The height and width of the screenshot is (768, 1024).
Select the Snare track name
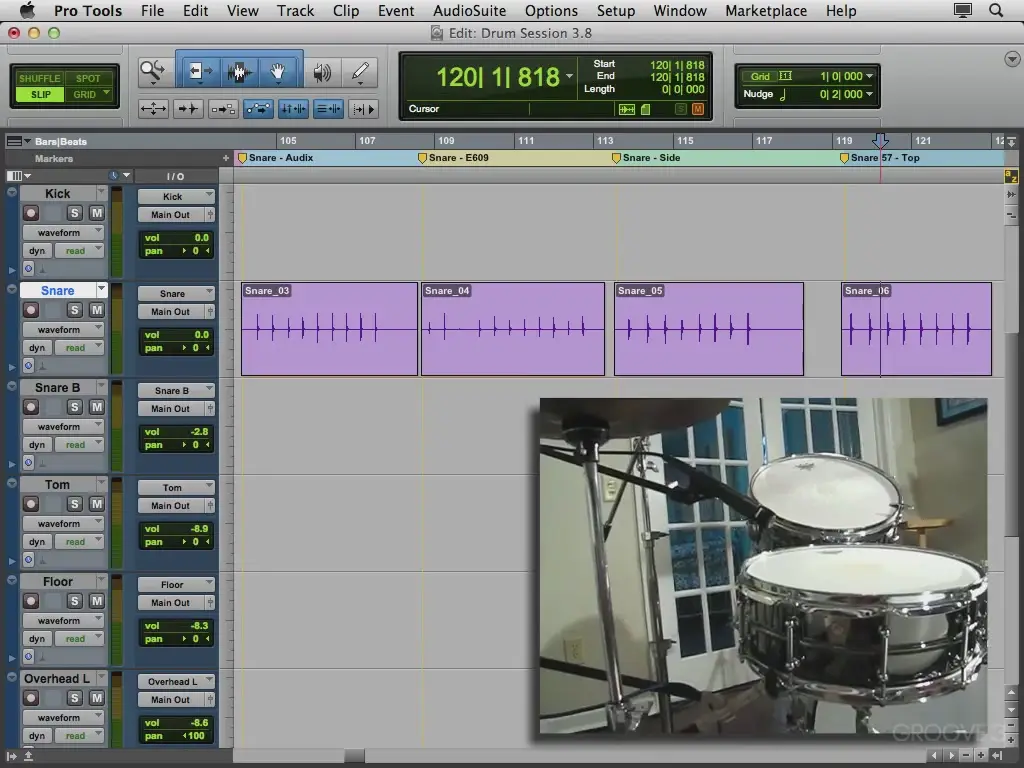tap(57, 291)
